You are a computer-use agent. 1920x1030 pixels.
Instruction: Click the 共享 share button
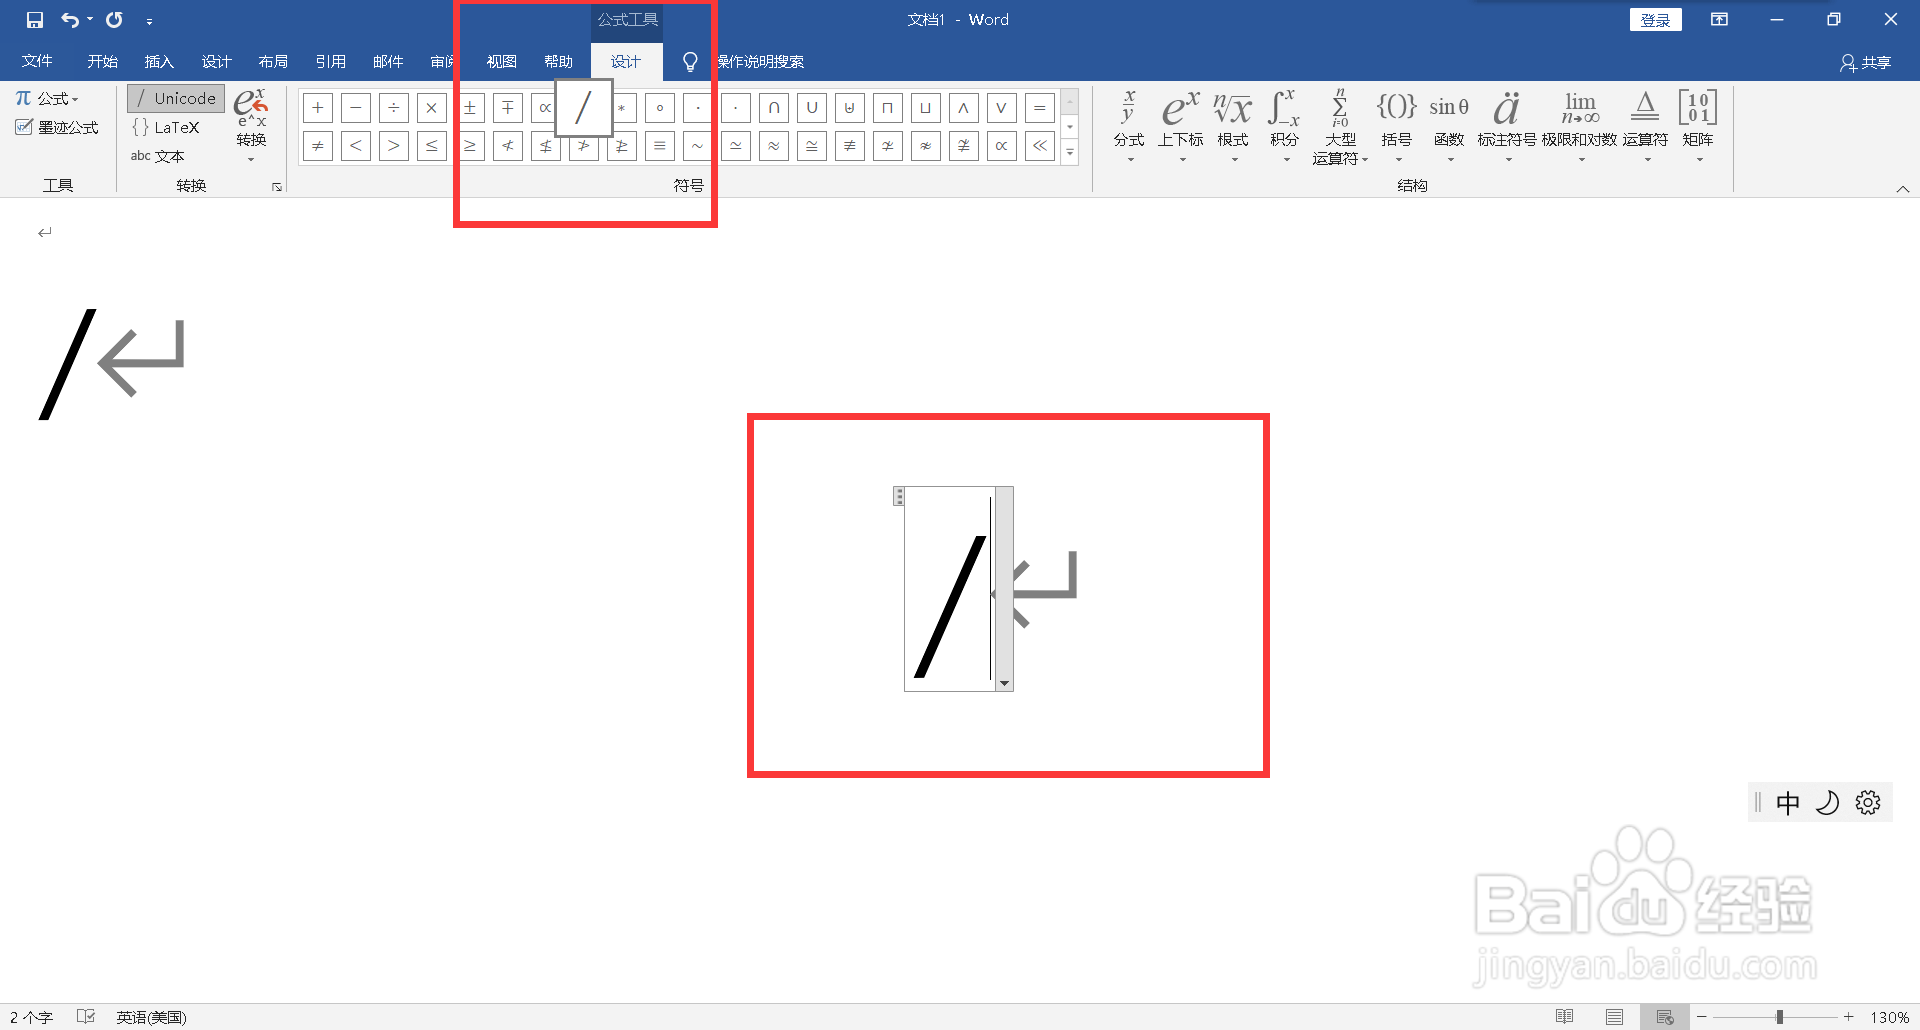point(1866,62)
